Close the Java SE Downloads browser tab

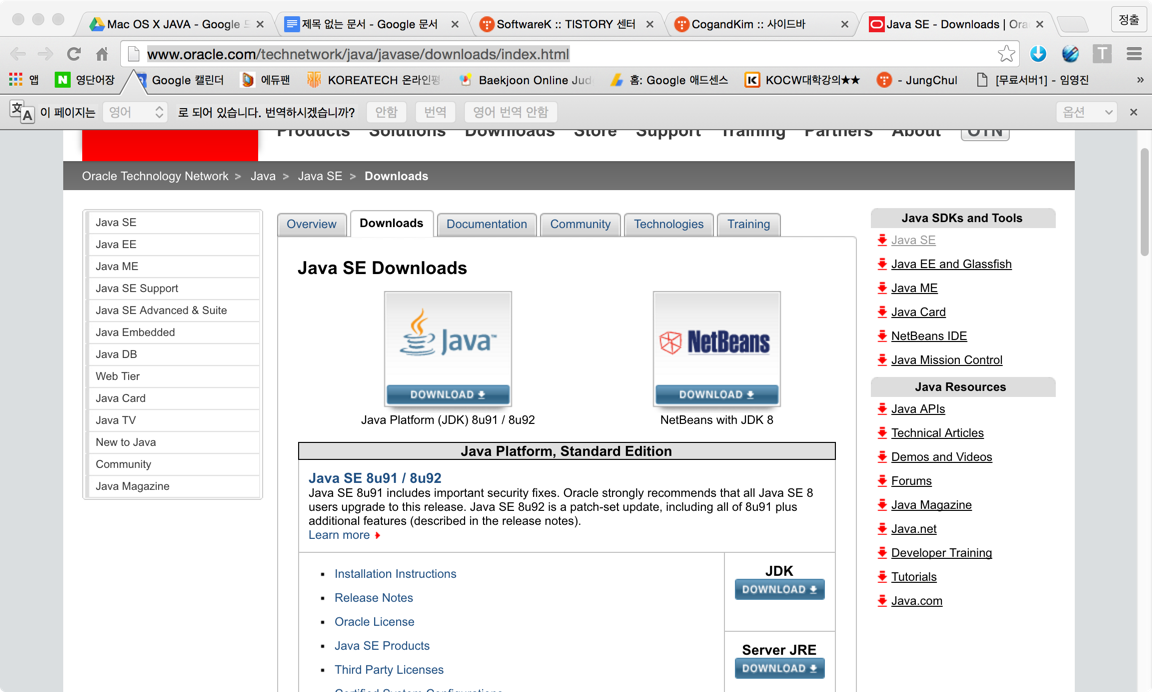1040,24
